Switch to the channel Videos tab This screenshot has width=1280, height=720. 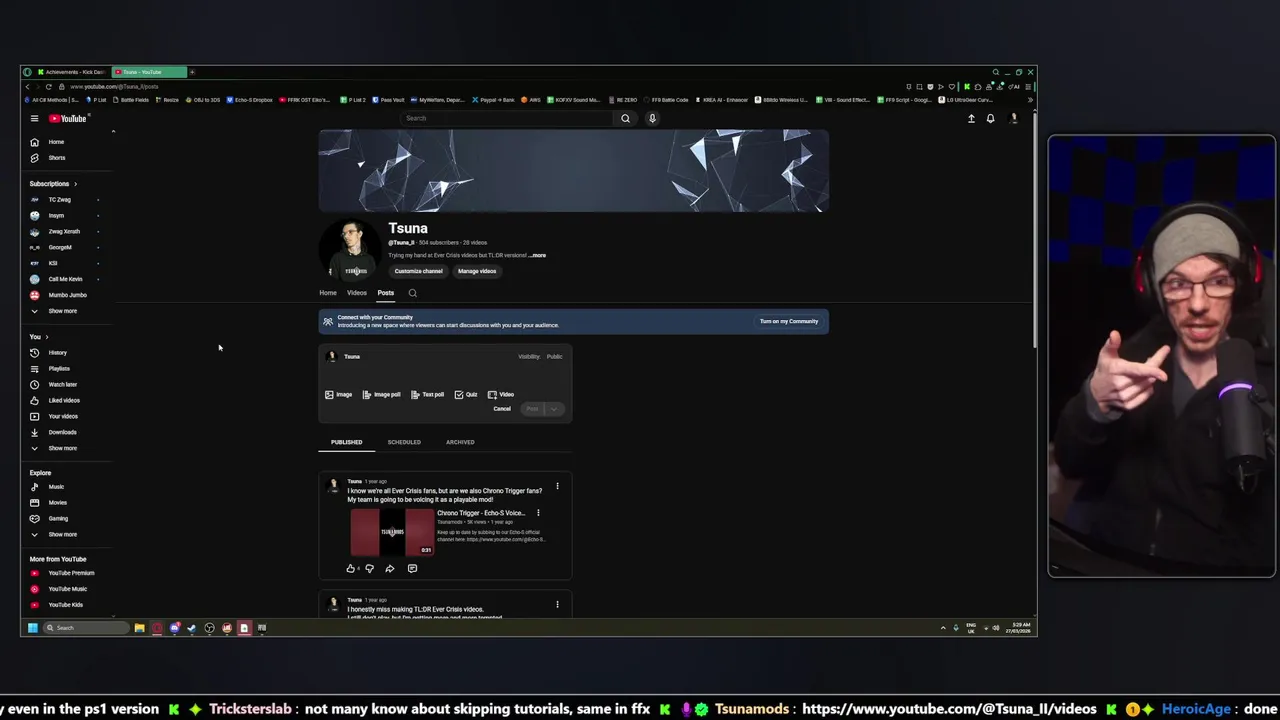[x=357, y=293]
